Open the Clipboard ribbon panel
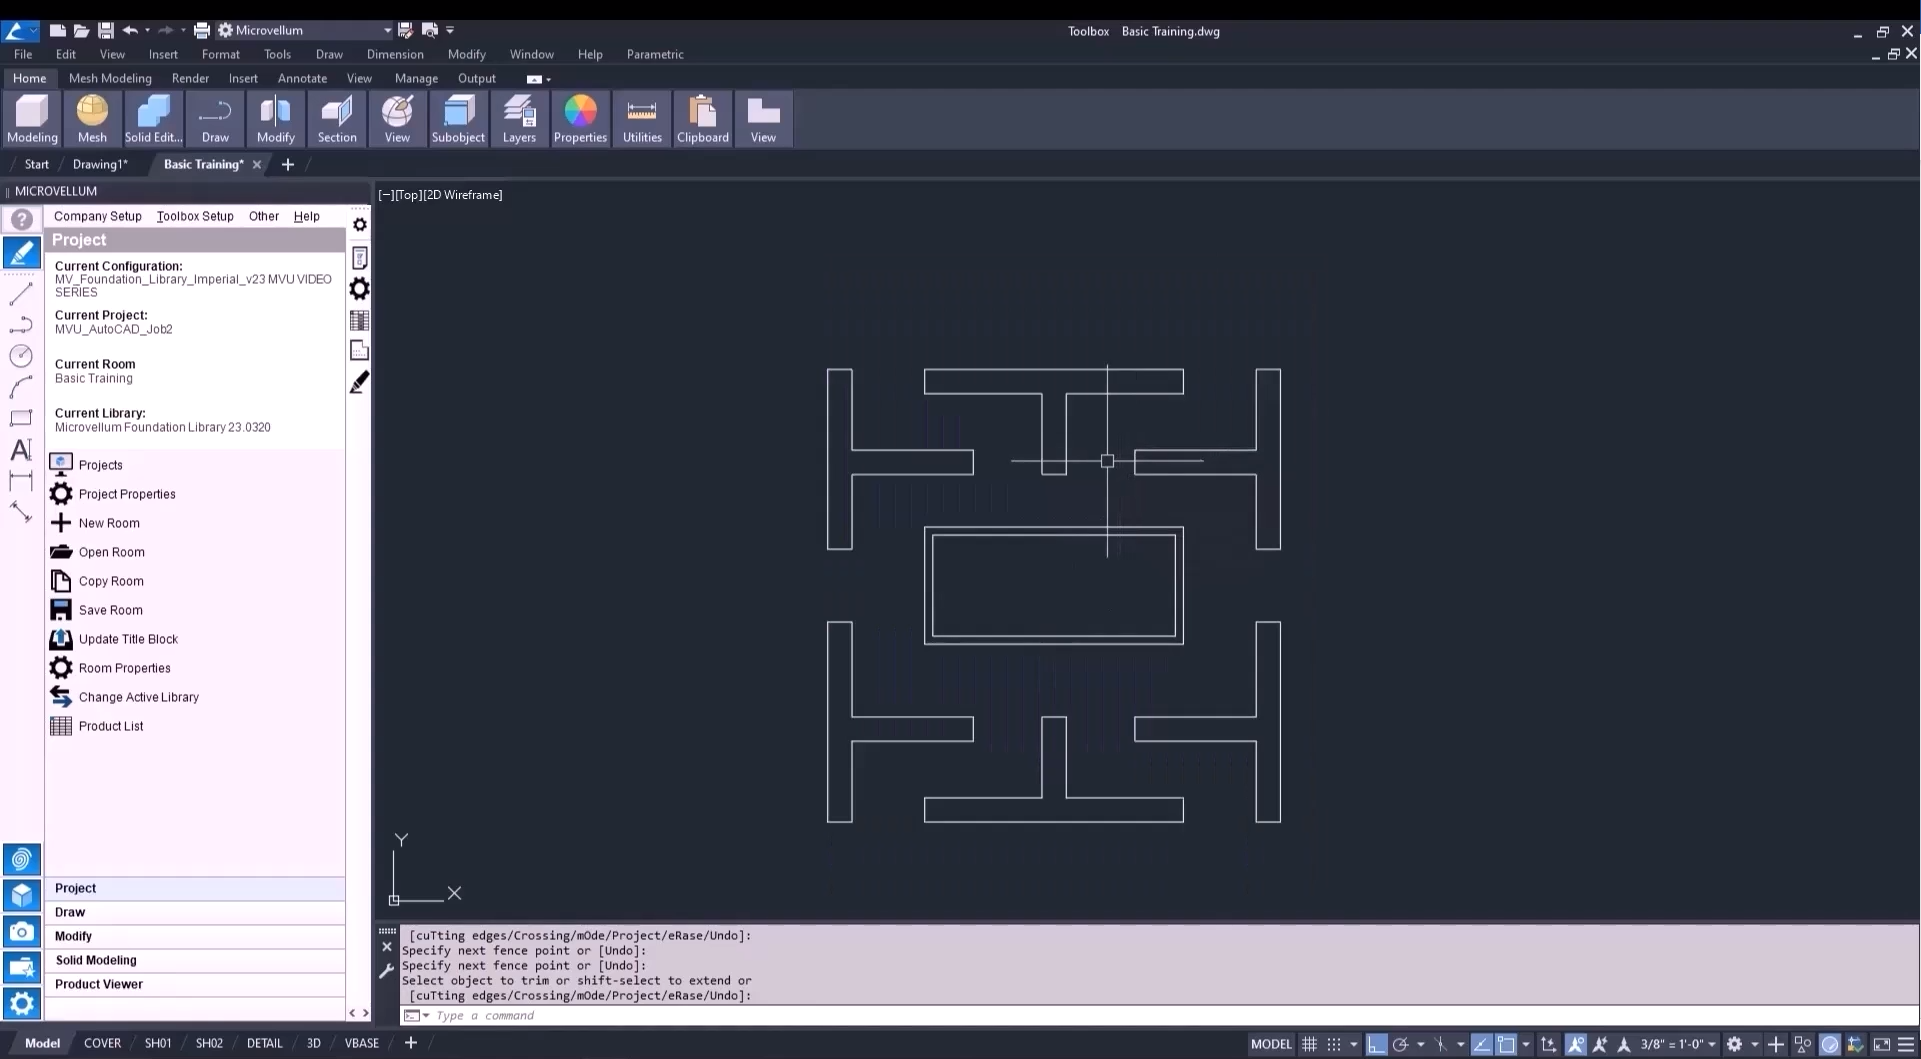 coord(703,119)
